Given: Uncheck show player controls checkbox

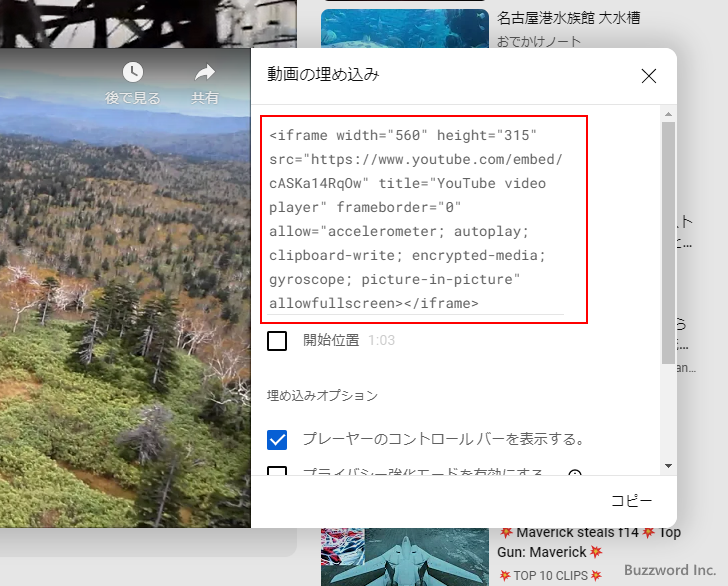Looking at the screenshot, I should (277, 440).
